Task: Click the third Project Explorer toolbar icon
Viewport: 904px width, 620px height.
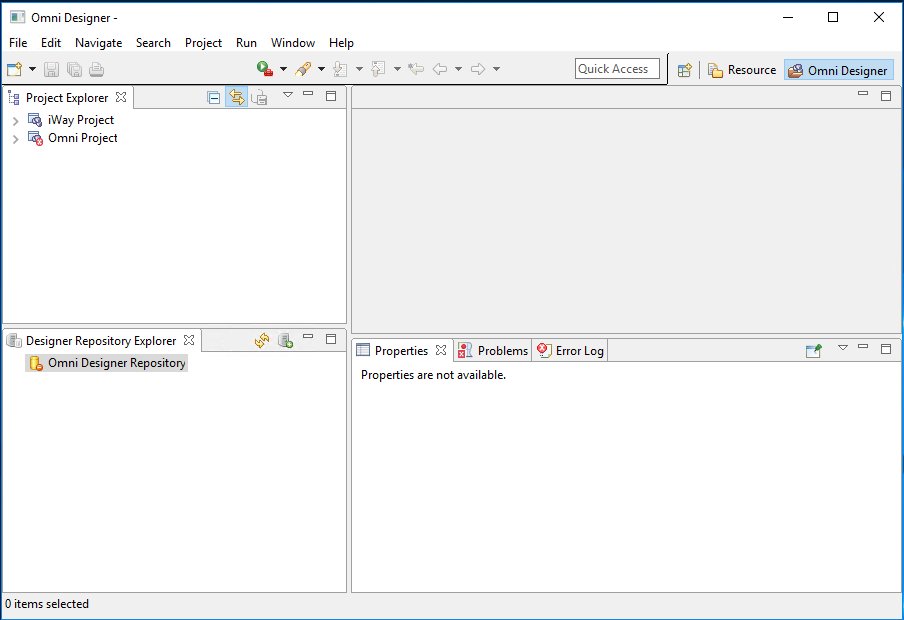Action: tap(259, 97)
